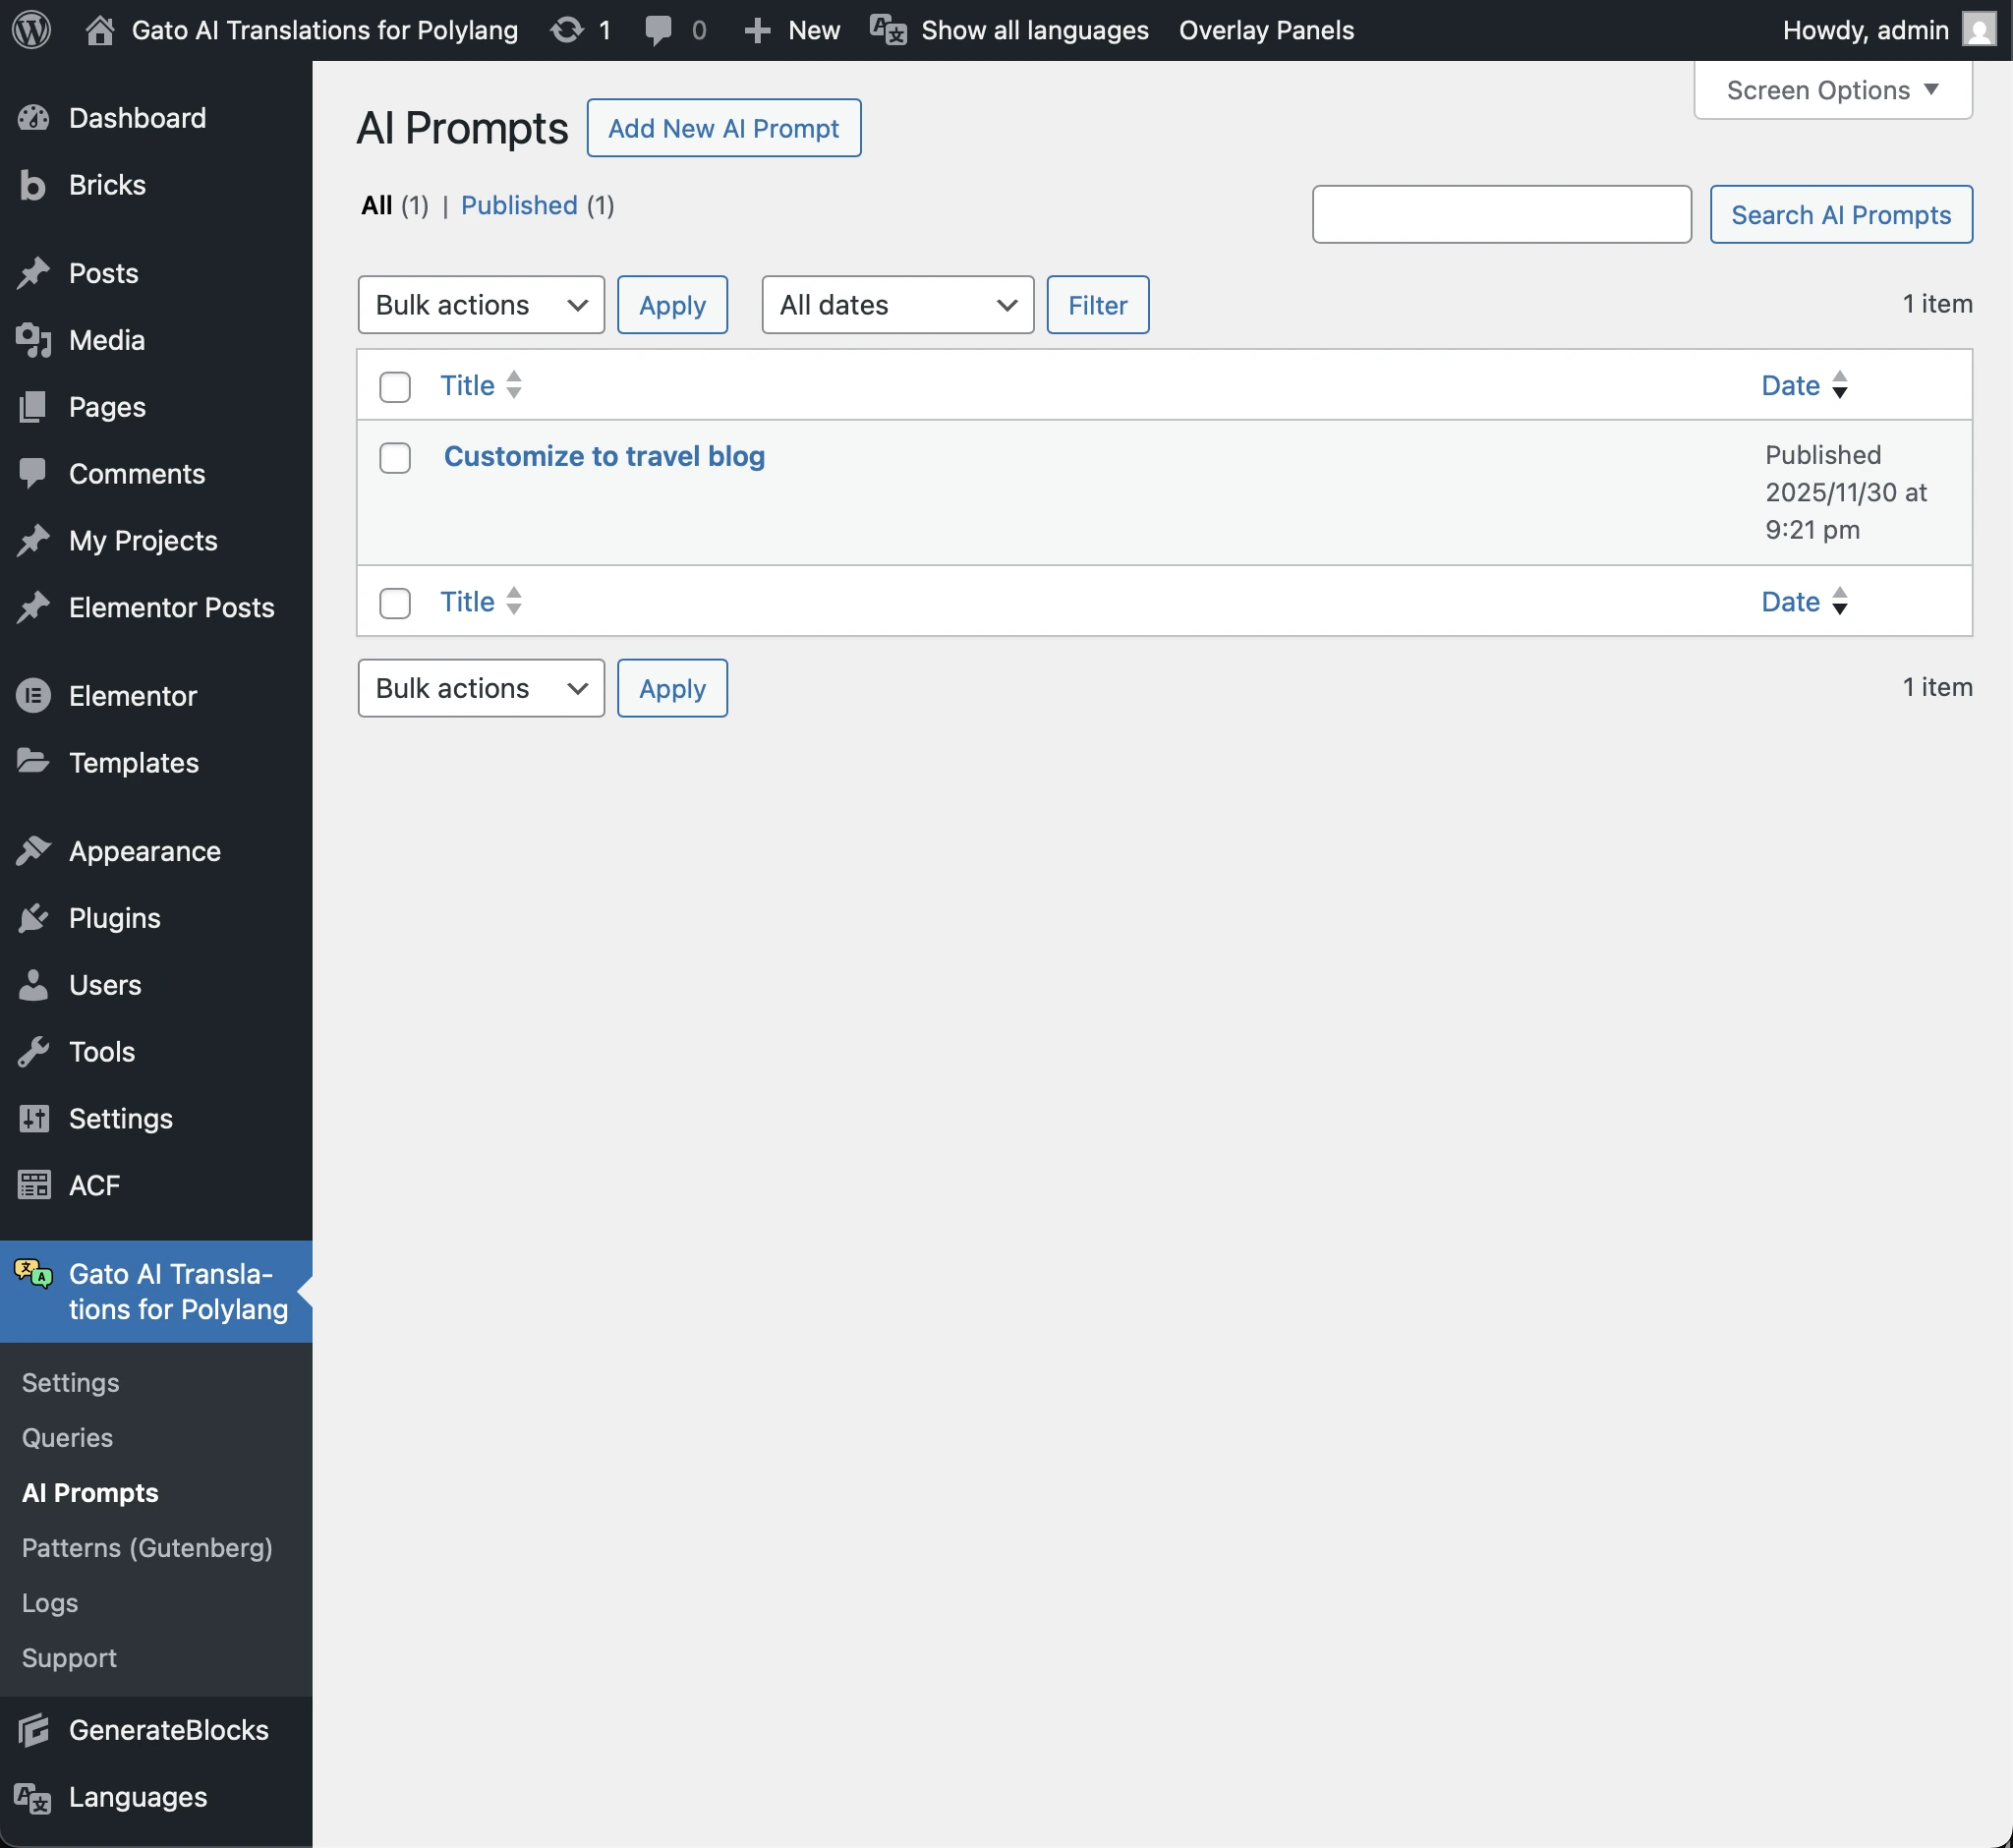The width and height of the screenshot is (2013, 1848).
Task: Click the Languages translation icon in sidebar
Action: 33,1797
